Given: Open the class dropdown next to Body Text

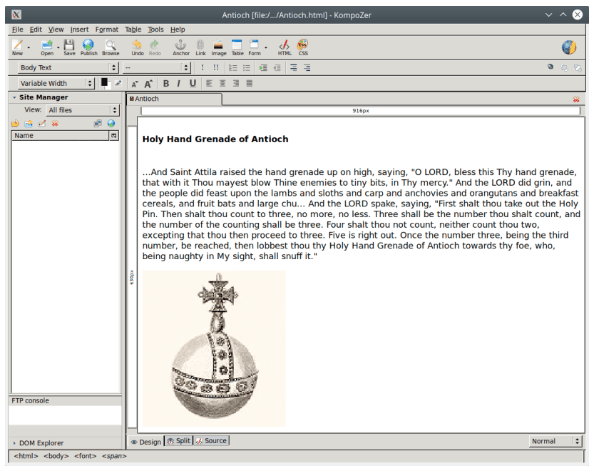Looking at the screenshot, I should (157, 68).
